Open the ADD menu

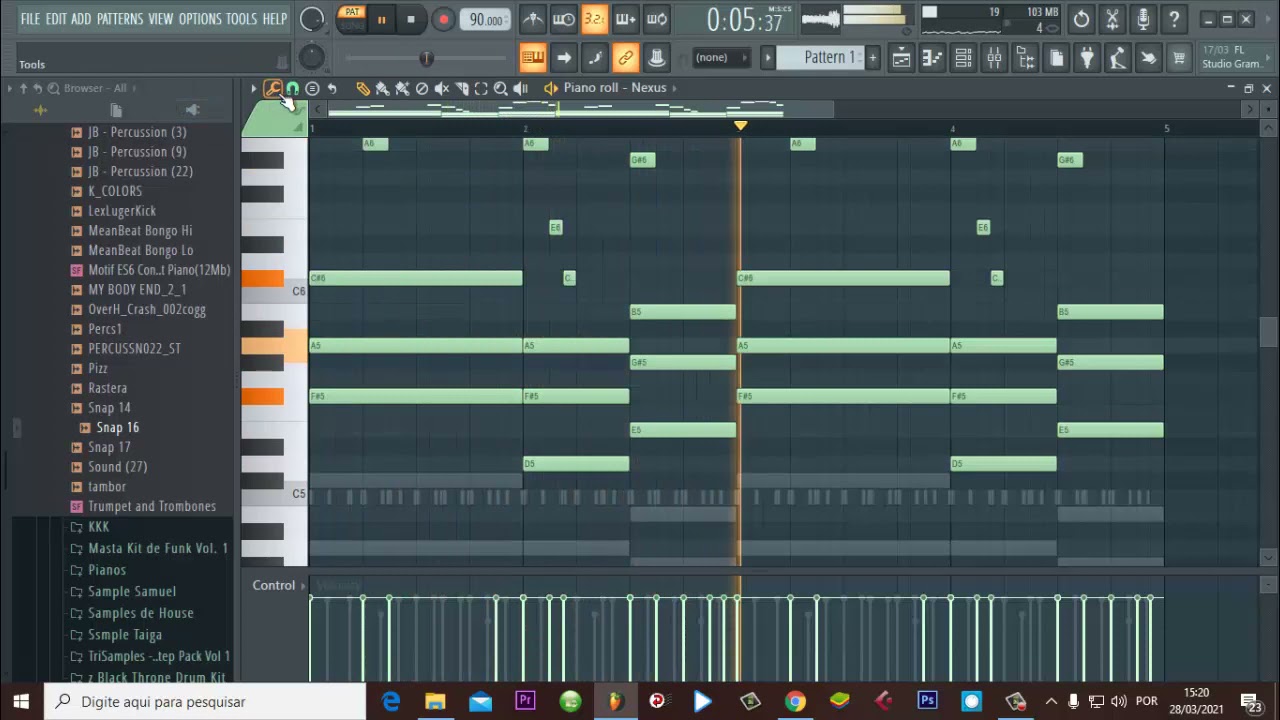click(81, 19)
